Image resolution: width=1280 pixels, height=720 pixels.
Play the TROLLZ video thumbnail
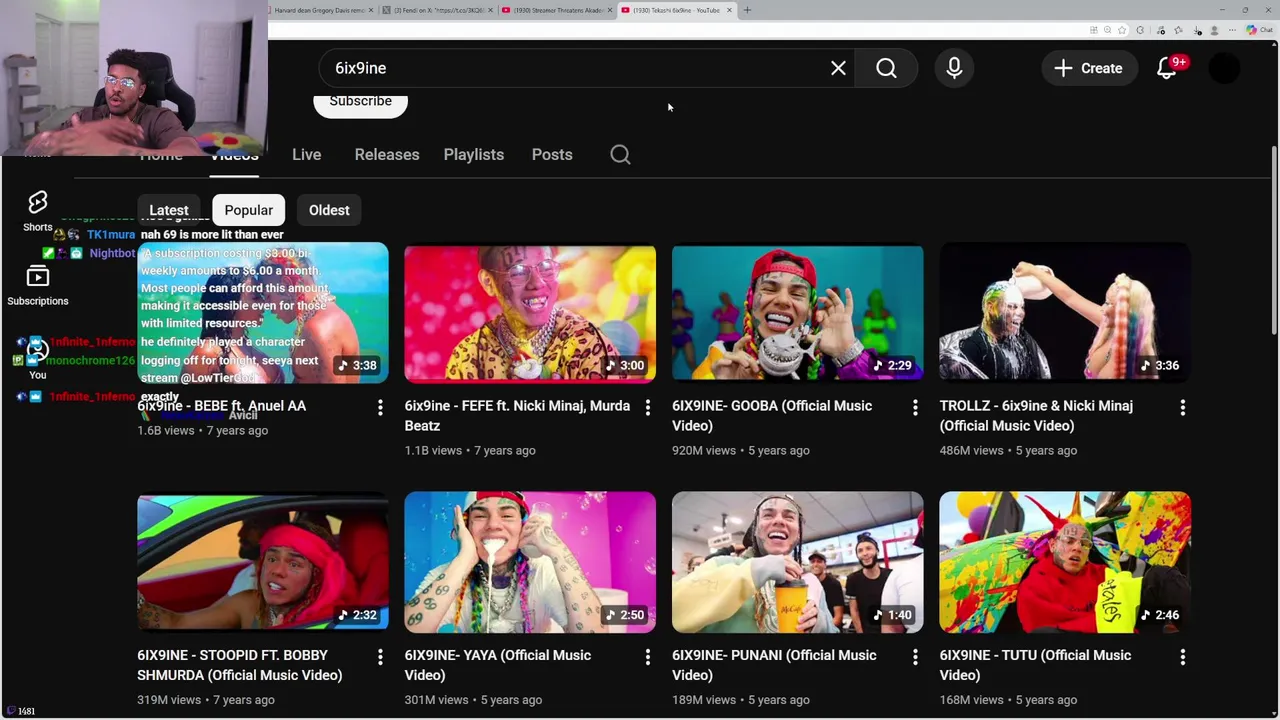pos(1065,313)
